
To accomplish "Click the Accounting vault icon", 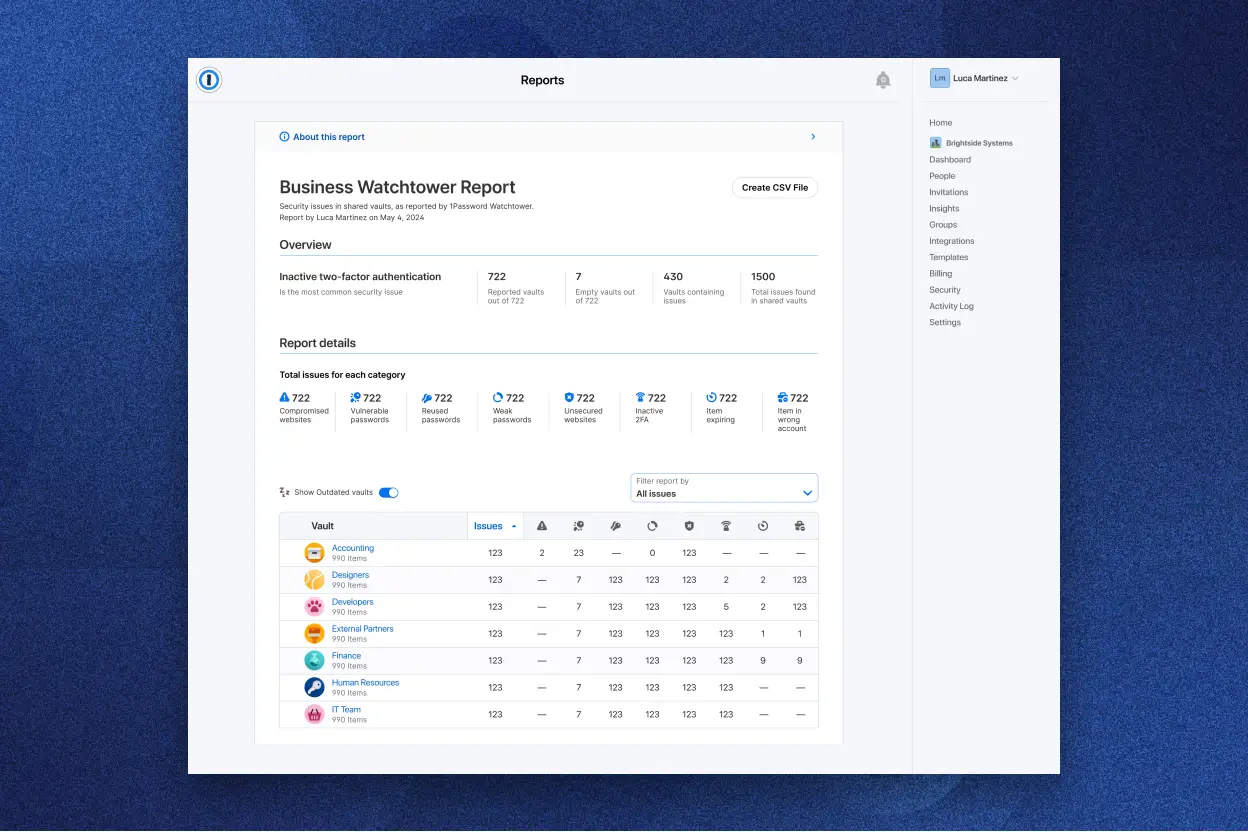I will [x=315, y=553].
